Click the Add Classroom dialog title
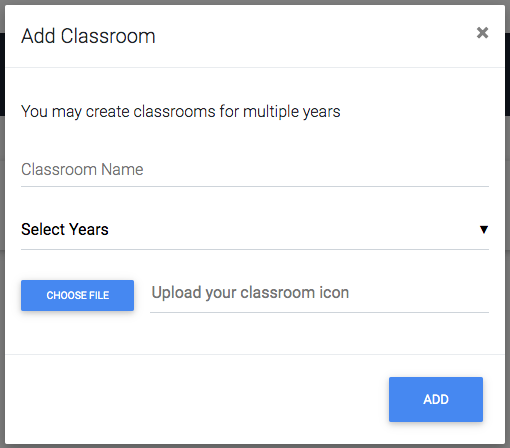 [88, 36]
